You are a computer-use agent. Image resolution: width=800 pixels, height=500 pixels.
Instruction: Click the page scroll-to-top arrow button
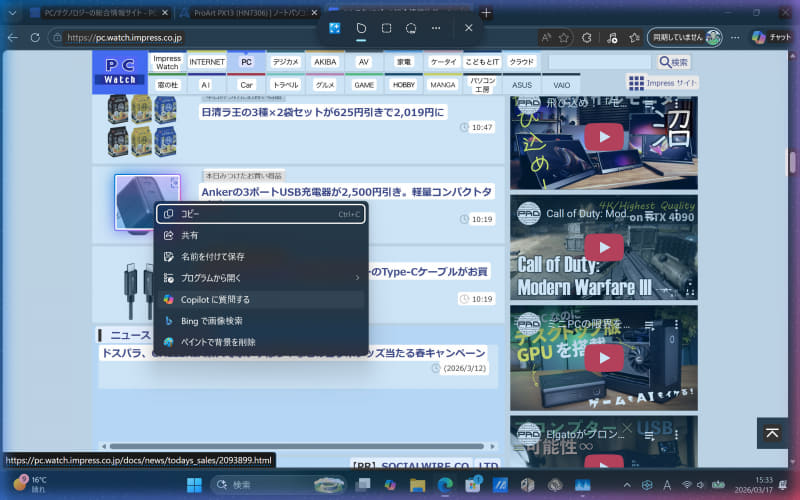772,433
